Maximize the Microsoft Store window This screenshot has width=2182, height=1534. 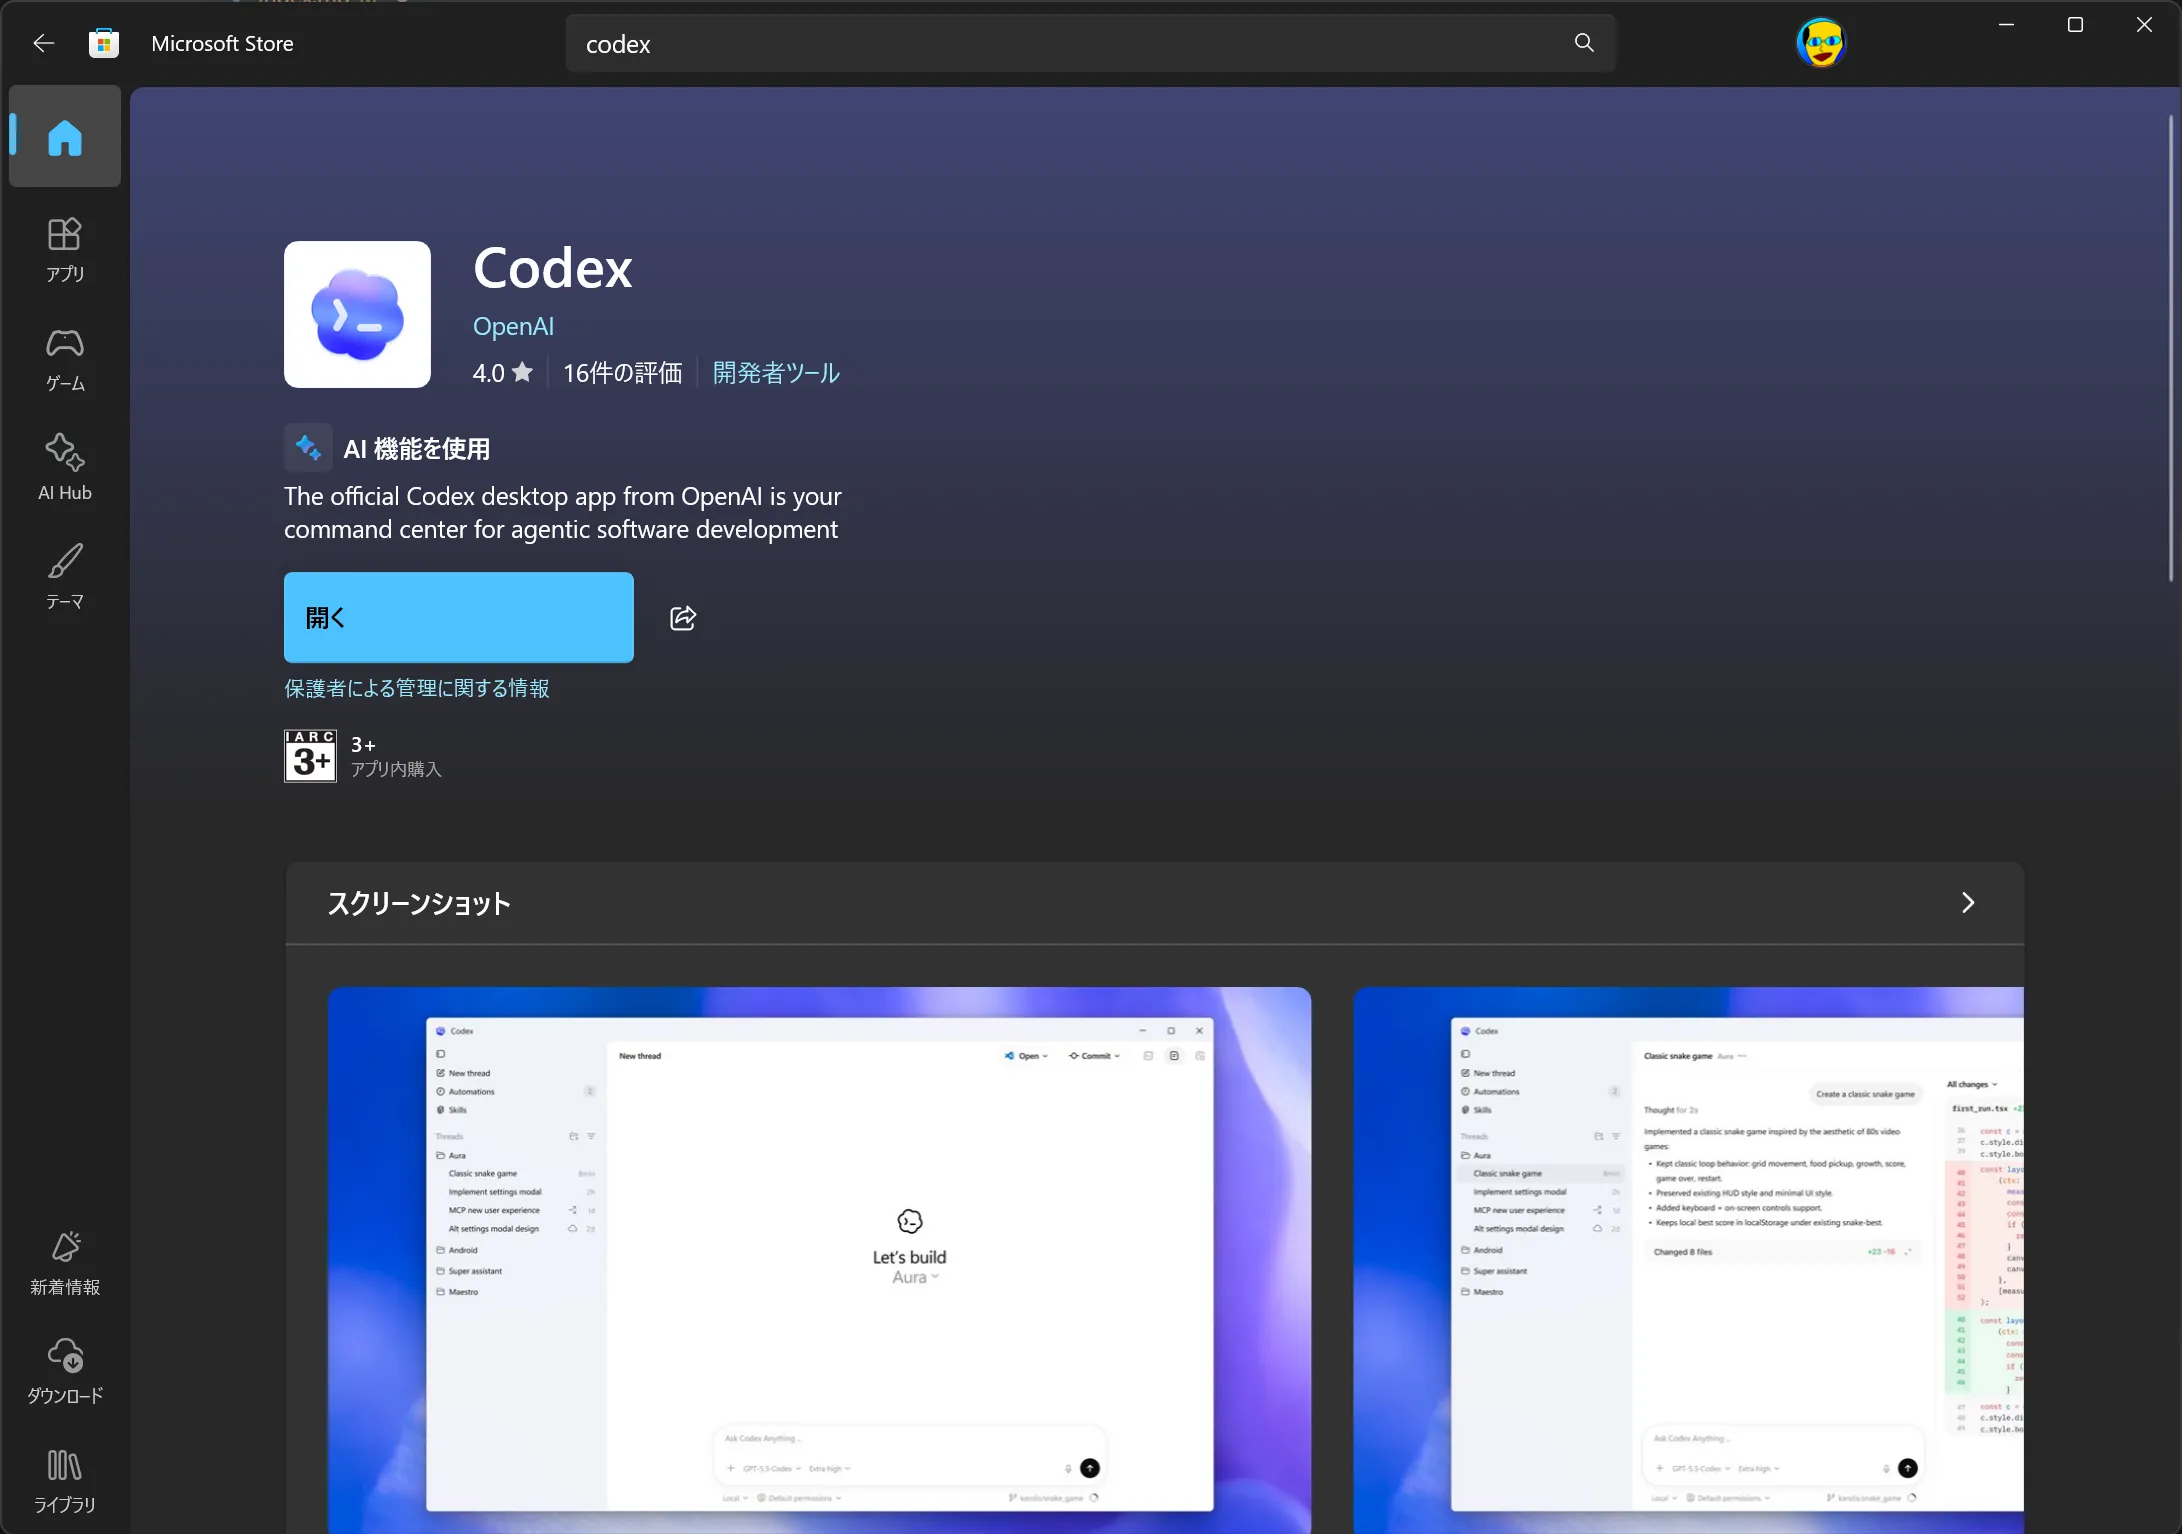(2075, 25)
